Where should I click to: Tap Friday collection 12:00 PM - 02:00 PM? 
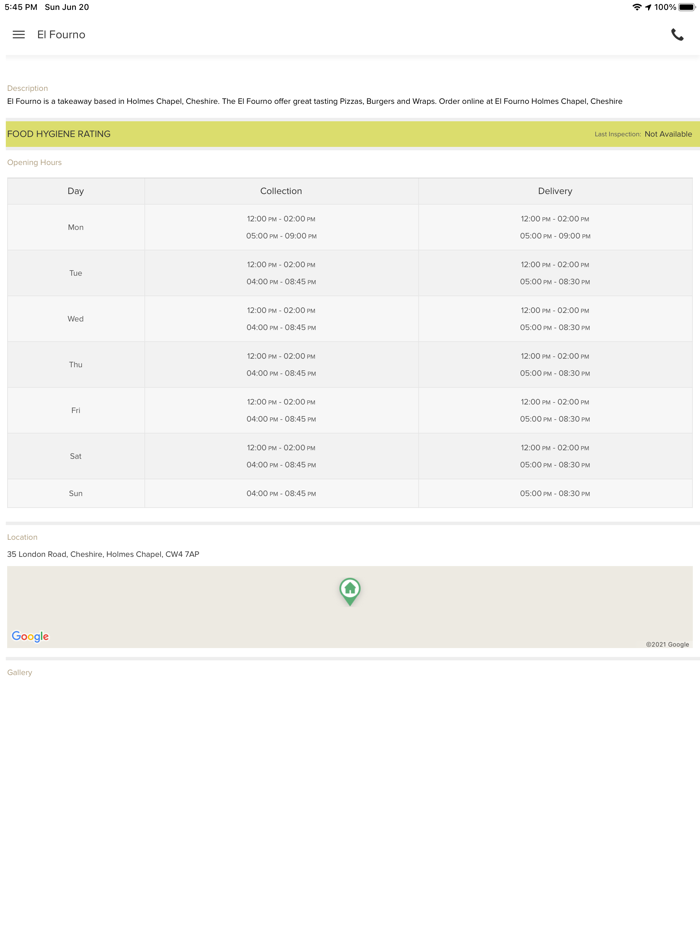[x=281, y=402]
